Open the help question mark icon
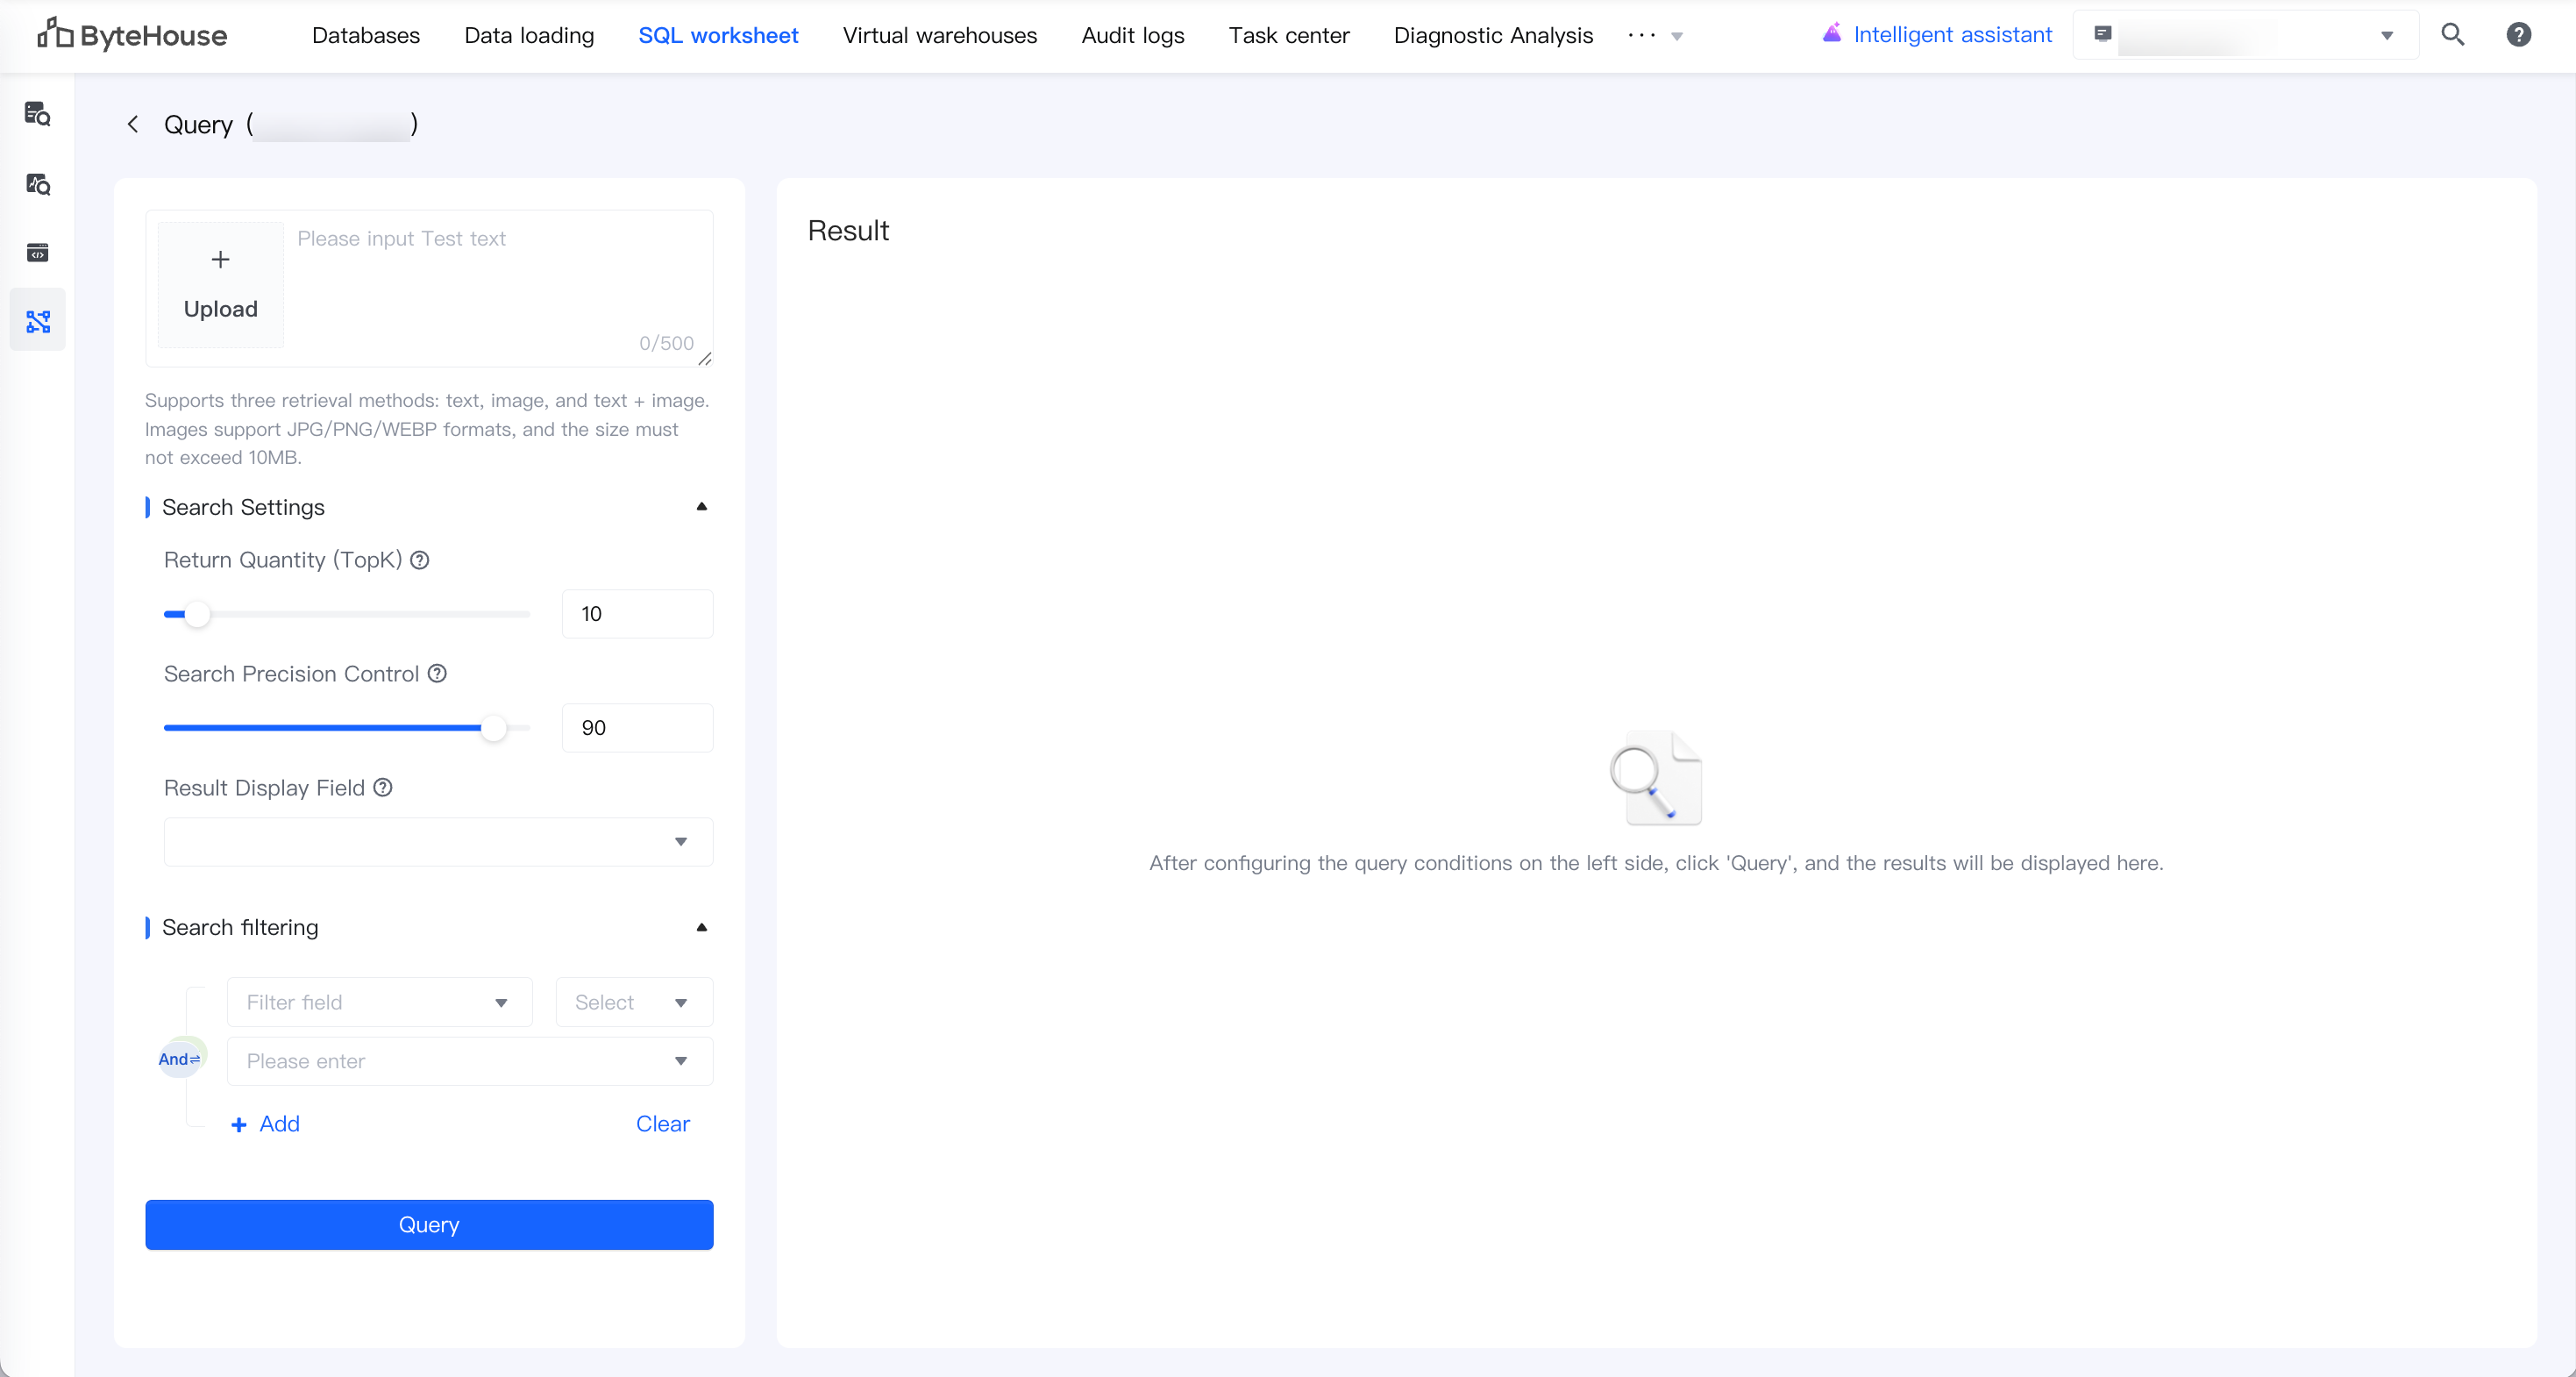 pos(2518,35)
